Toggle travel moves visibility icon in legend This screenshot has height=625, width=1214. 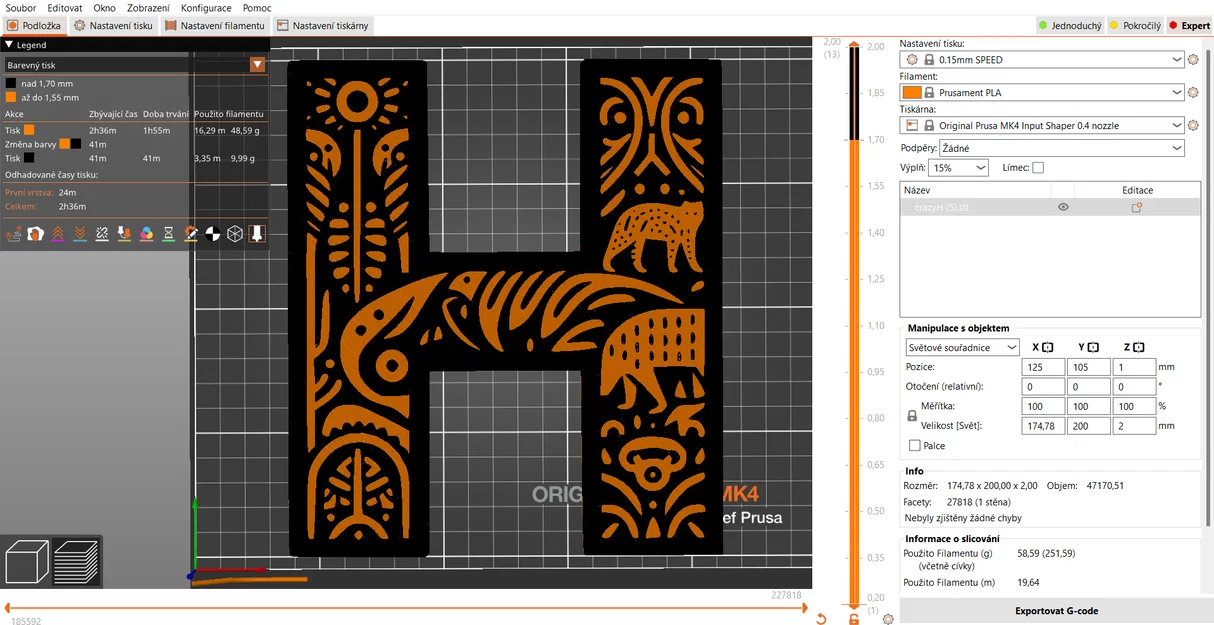pos(14,233)
